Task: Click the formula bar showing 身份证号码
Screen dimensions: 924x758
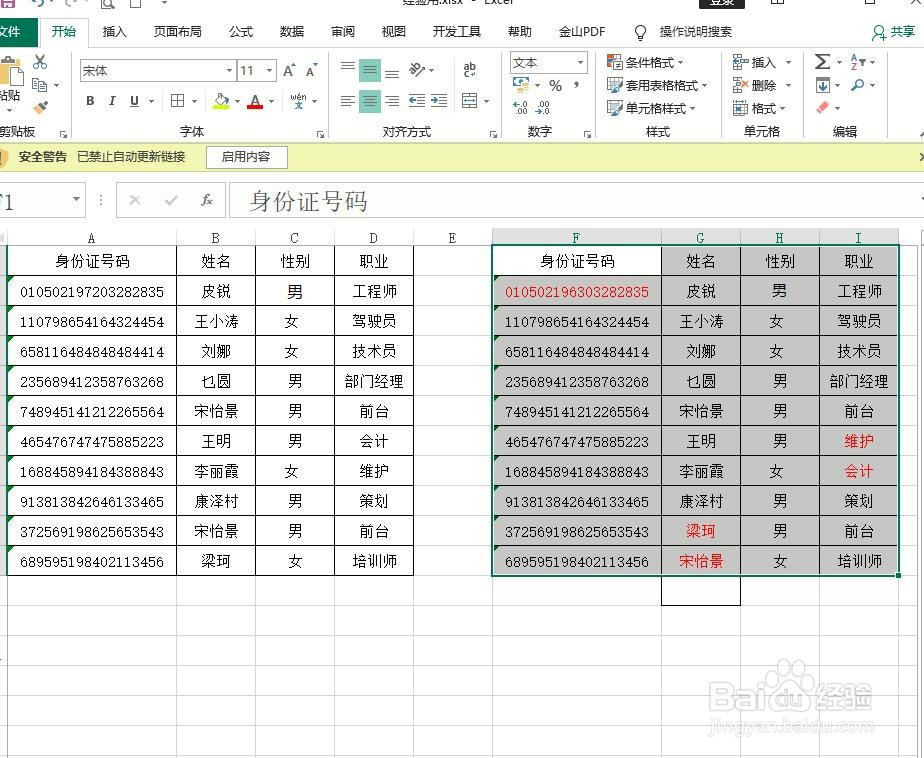Action: 575,200
